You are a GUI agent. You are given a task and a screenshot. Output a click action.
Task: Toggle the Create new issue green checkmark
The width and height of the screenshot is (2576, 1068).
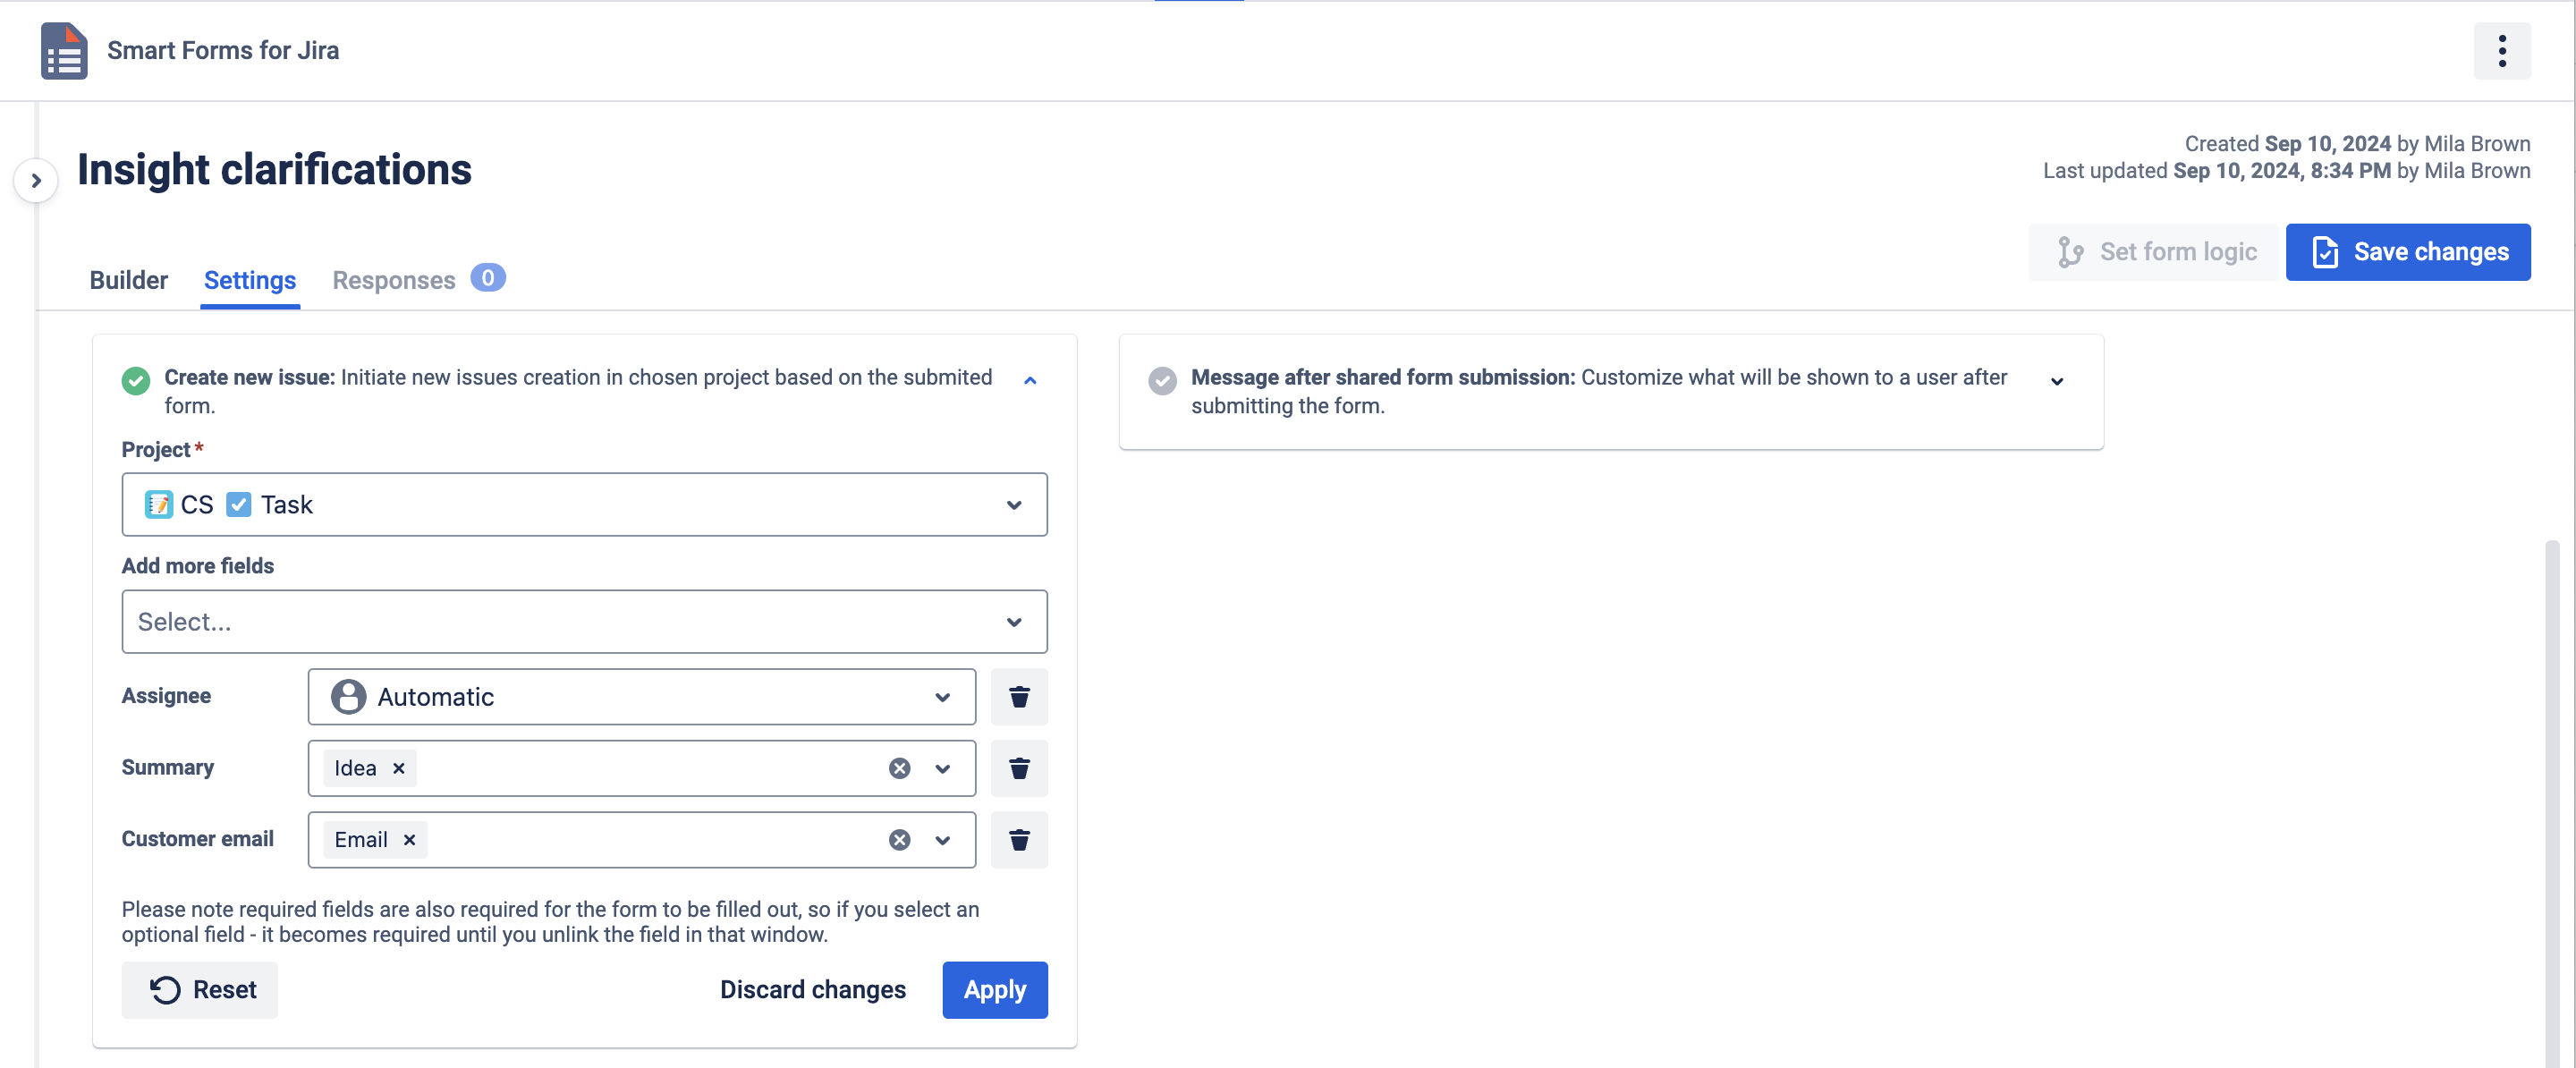point(136,380)
